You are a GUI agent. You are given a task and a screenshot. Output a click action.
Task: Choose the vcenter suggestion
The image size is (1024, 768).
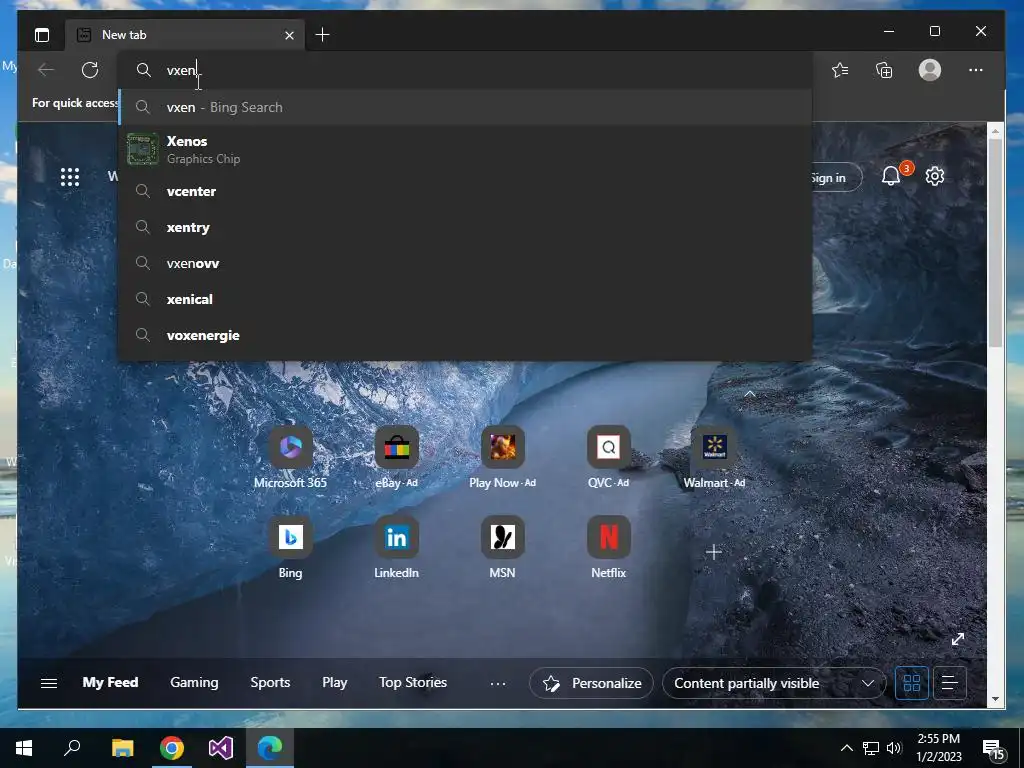pyautogui.click(x=465, y=191)
